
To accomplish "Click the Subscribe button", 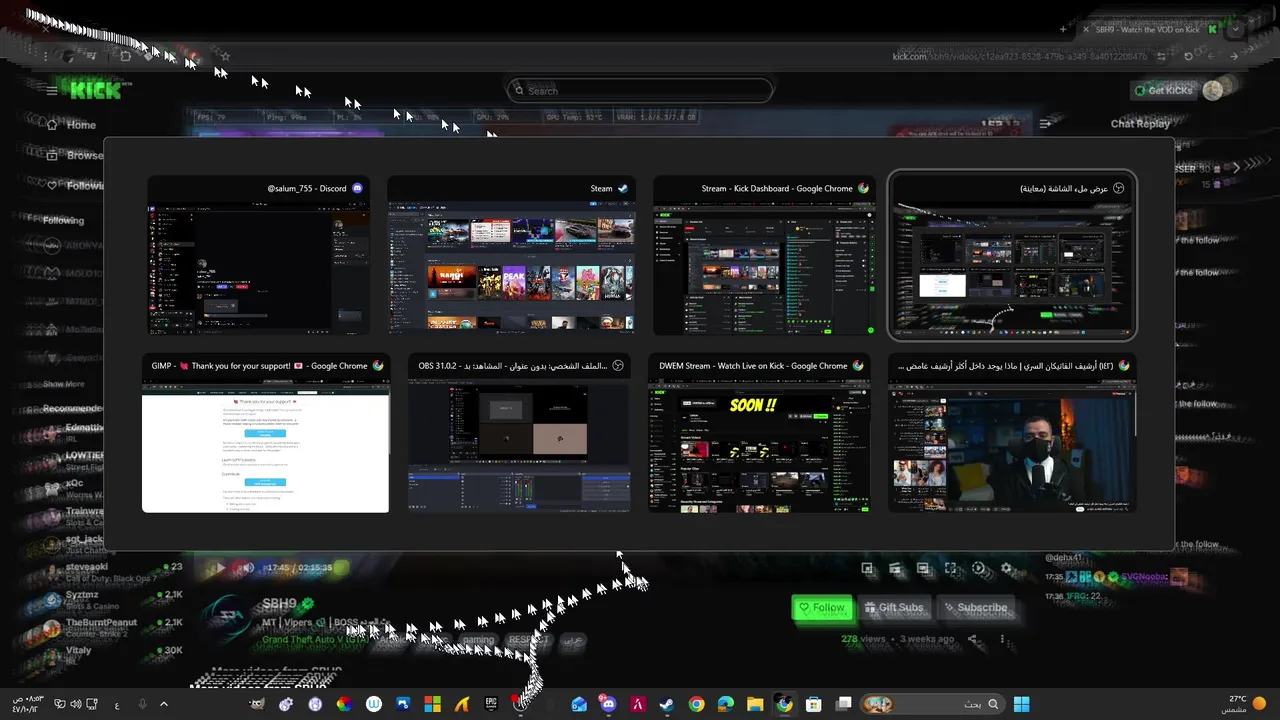I will [974, 607].
